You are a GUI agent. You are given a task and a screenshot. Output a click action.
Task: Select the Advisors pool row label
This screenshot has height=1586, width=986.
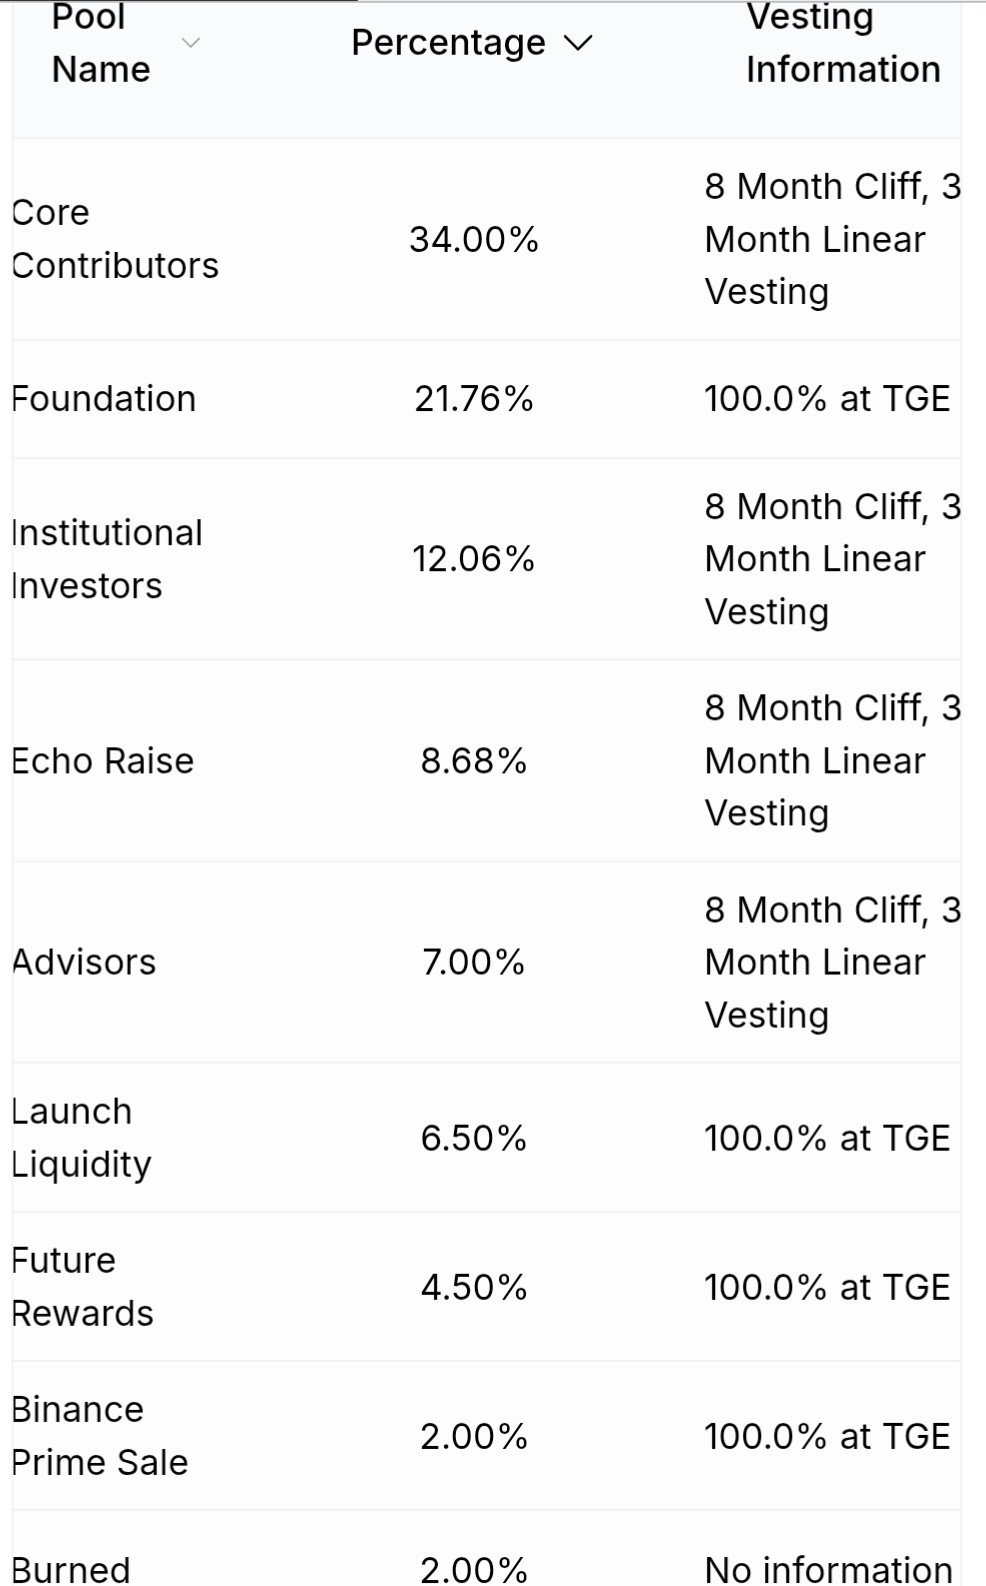(x=84, y=962)
